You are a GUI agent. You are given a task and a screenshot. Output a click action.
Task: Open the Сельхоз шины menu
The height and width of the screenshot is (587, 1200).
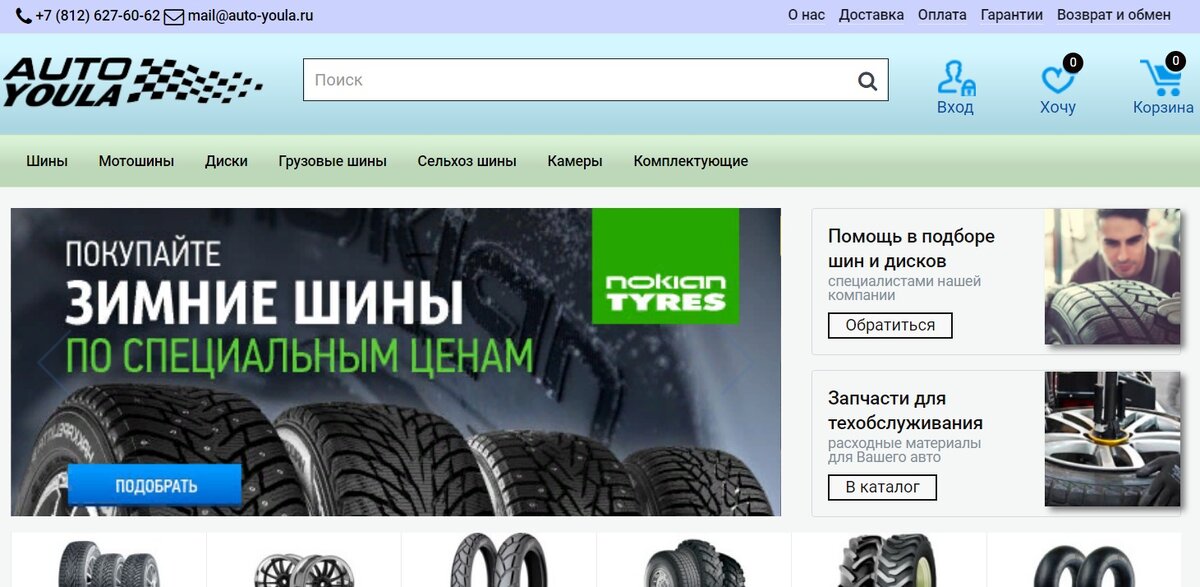pyautogui.click(x=467, y=161)
